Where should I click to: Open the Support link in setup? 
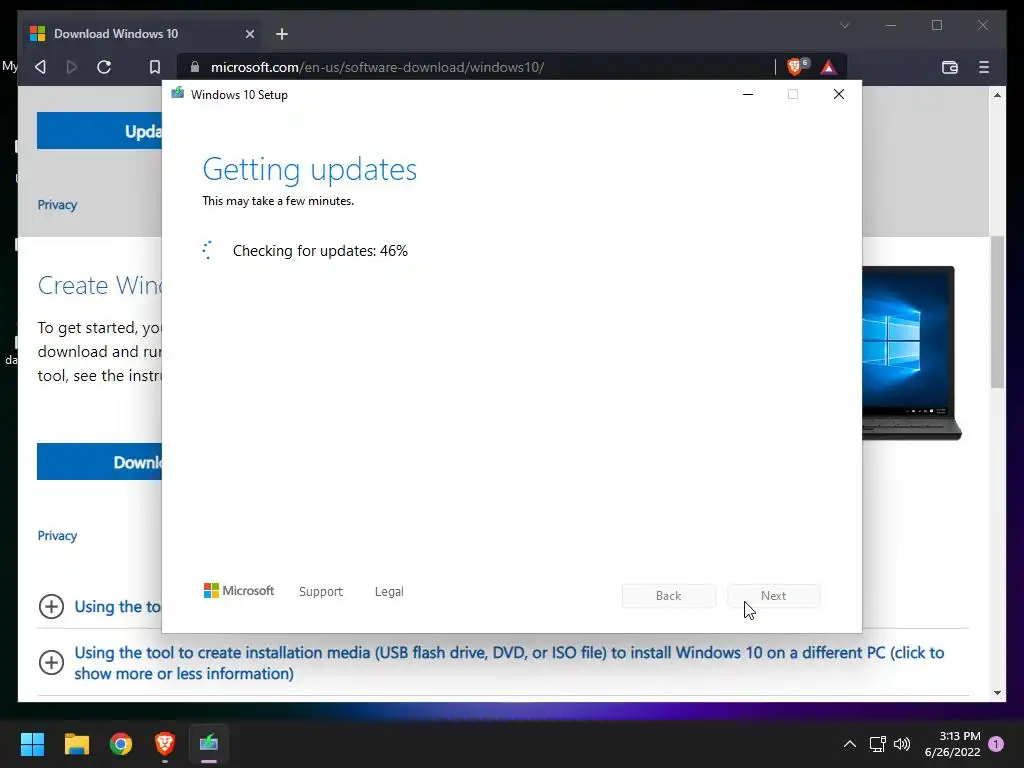[321, 592]
